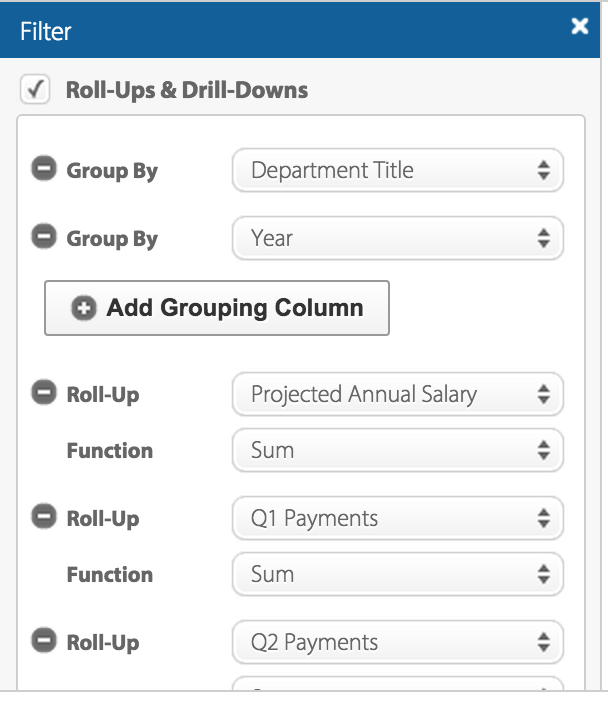Remove the Department Title grouping with minus icon
608x702 pixels.
43,170
